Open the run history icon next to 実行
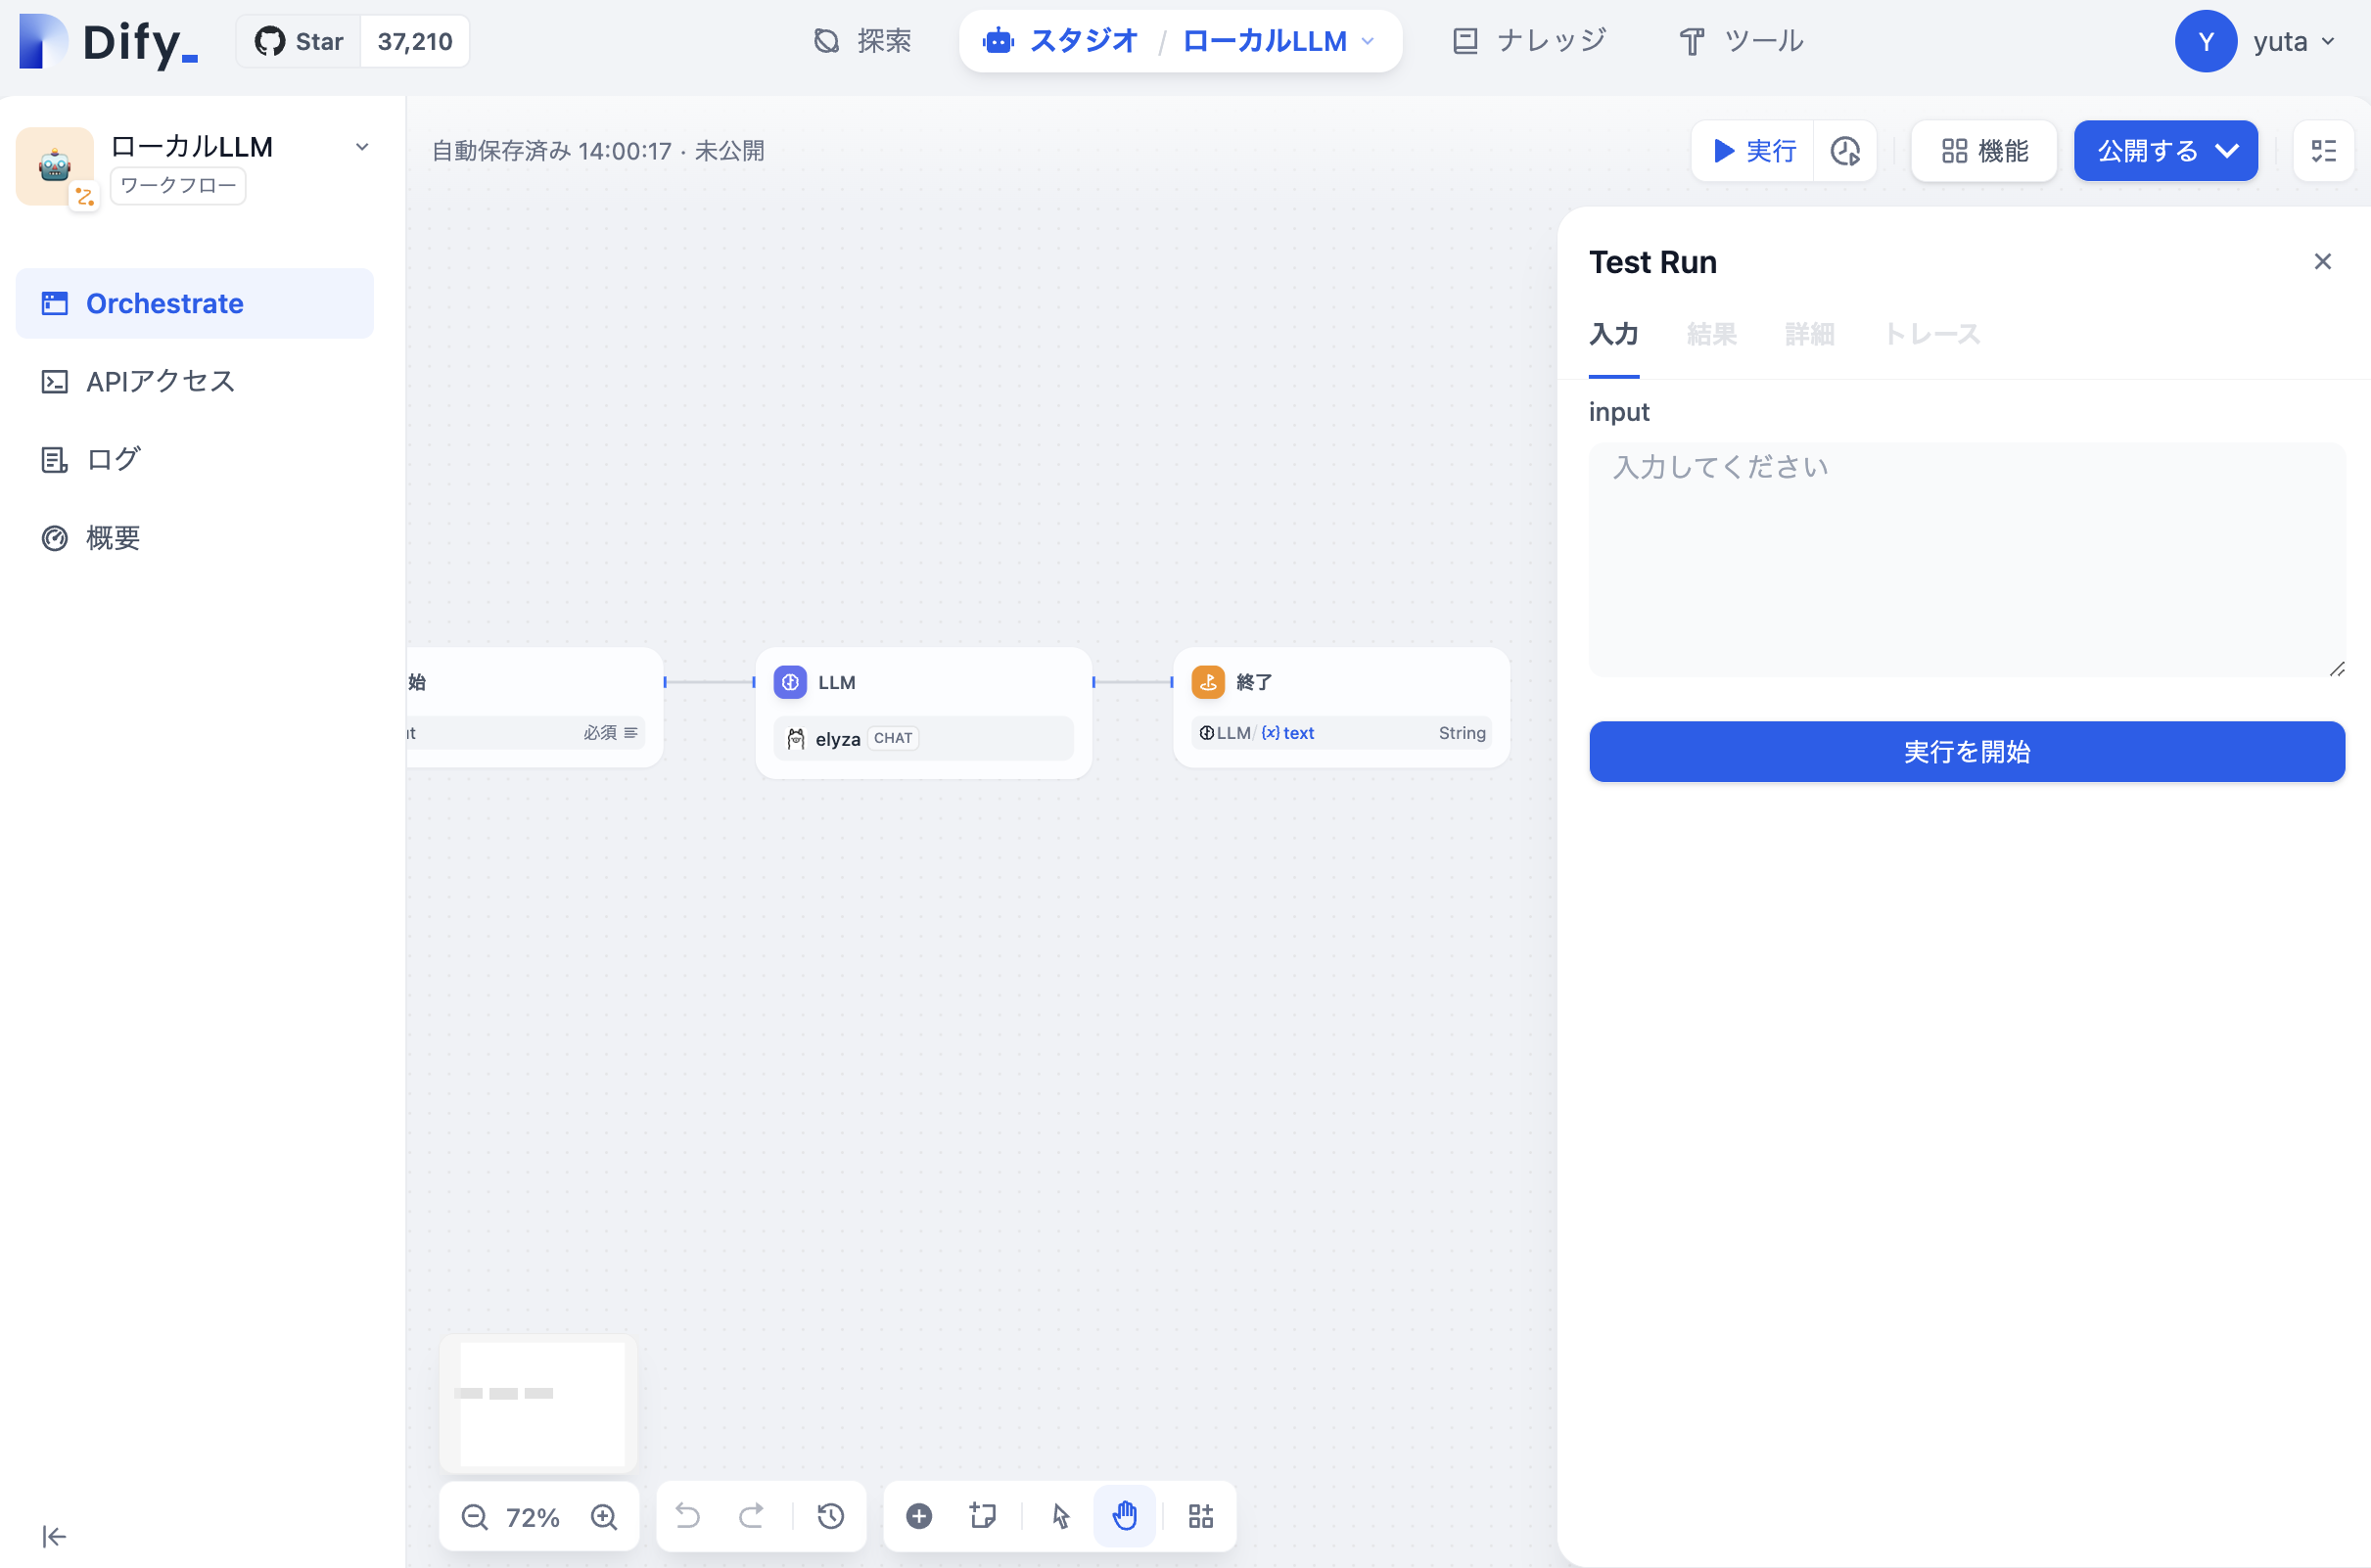This screenshot has height=1568, width=2371. click(1845, 151)
